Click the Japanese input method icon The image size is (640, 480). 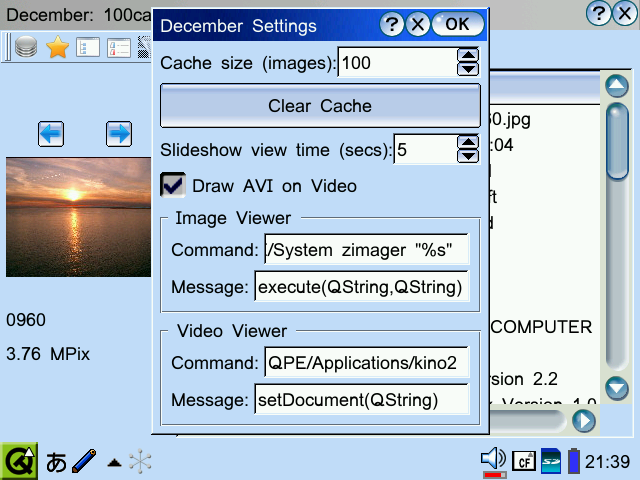pyautogui.click(x=57, y=462)
